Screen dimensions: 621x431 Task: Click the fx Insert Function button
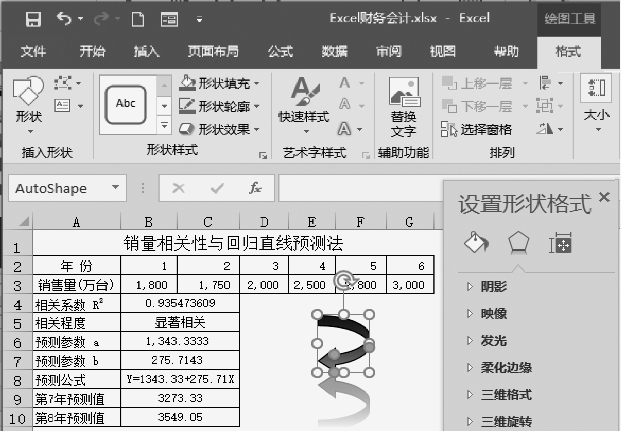coord(255,188)
